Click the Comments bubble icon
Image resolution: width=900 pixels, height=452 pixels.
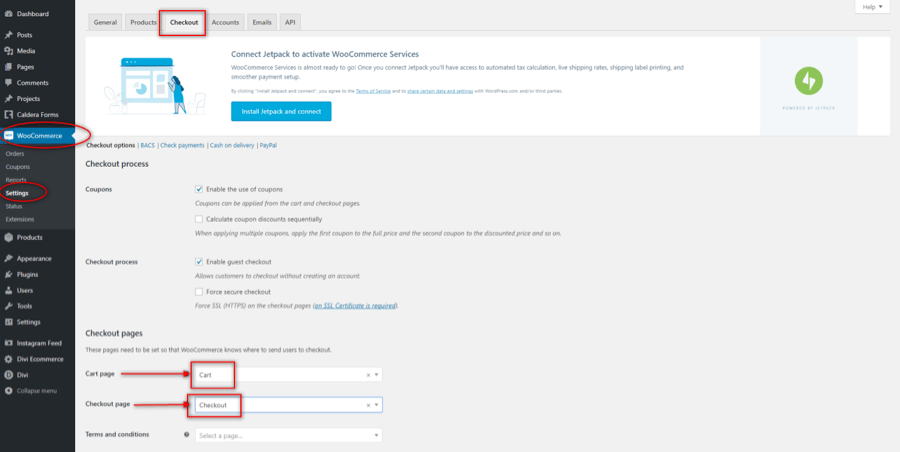[8, 83]
